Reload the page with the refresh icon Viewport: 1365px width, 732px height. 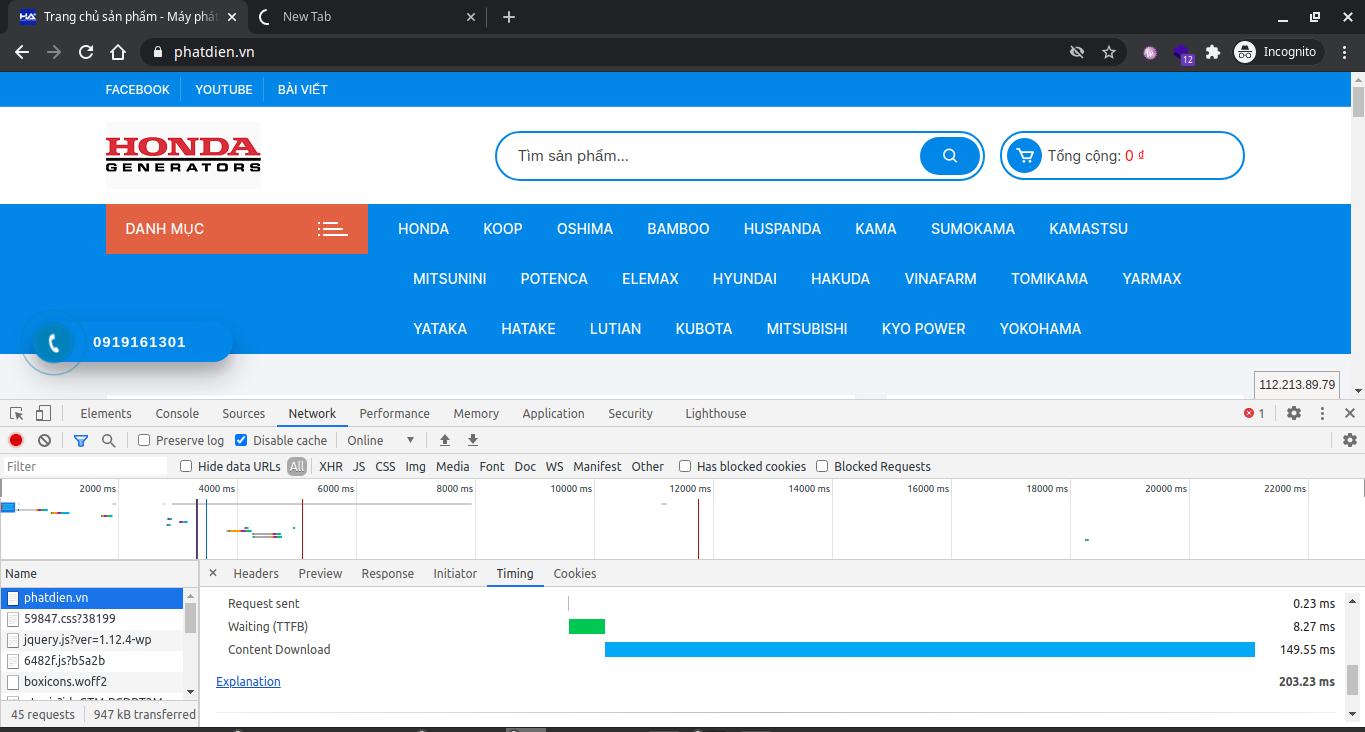tap(86, 52)
